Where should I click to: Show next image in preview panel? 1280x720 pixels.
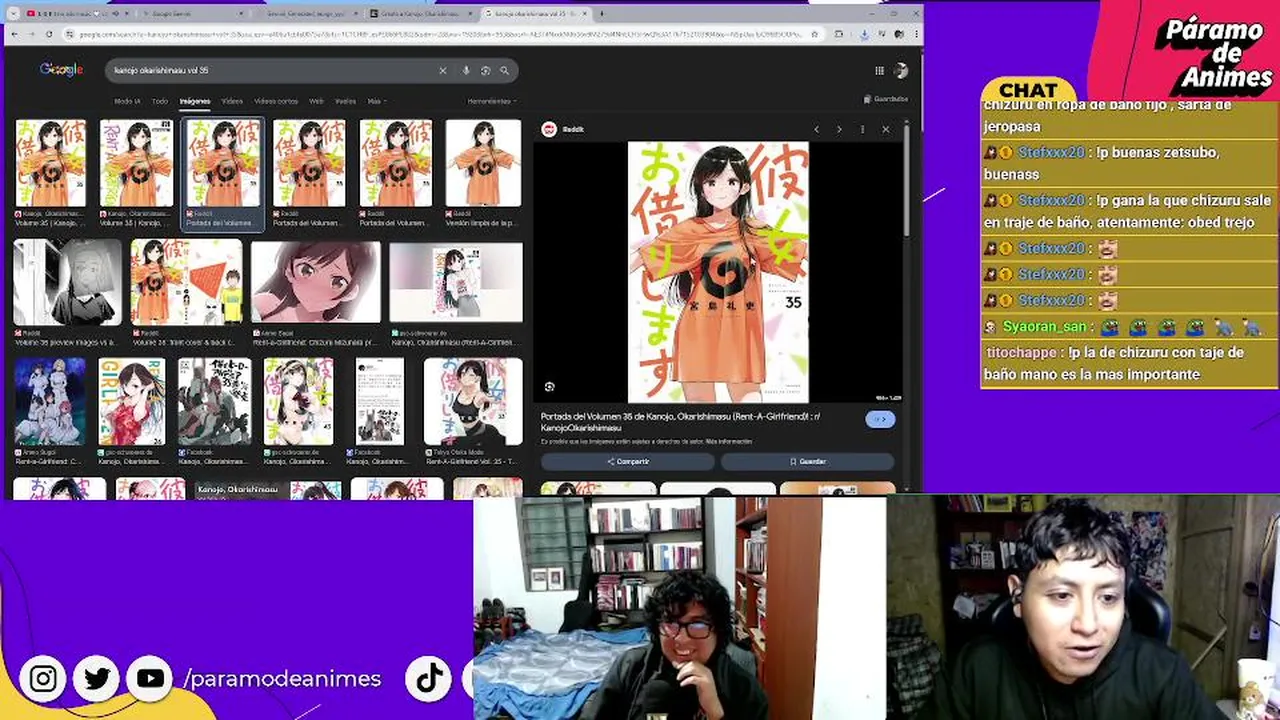pyautogui.click(x=839, y=129)
